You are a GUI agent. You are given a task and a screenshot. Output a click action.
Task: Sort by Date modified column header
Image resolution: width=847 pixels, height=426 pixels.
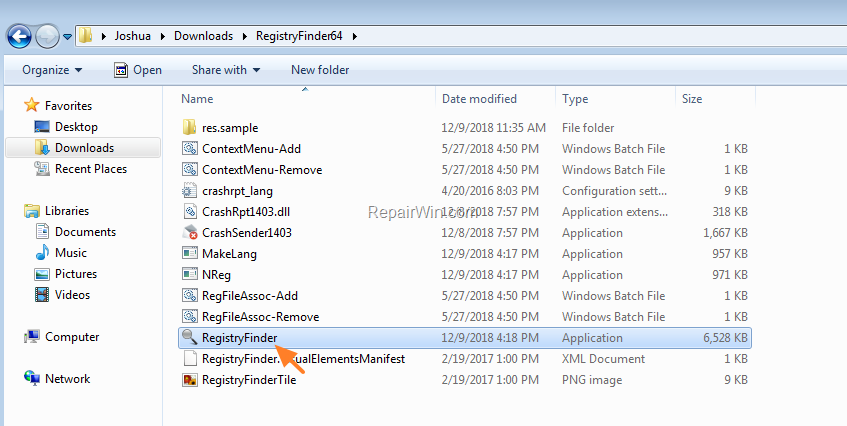[x=479, y=99]
